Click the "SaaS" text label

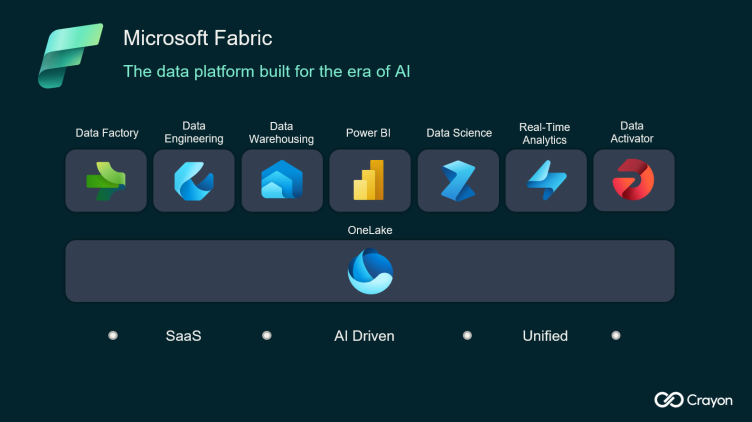click(x=183, y=336)
